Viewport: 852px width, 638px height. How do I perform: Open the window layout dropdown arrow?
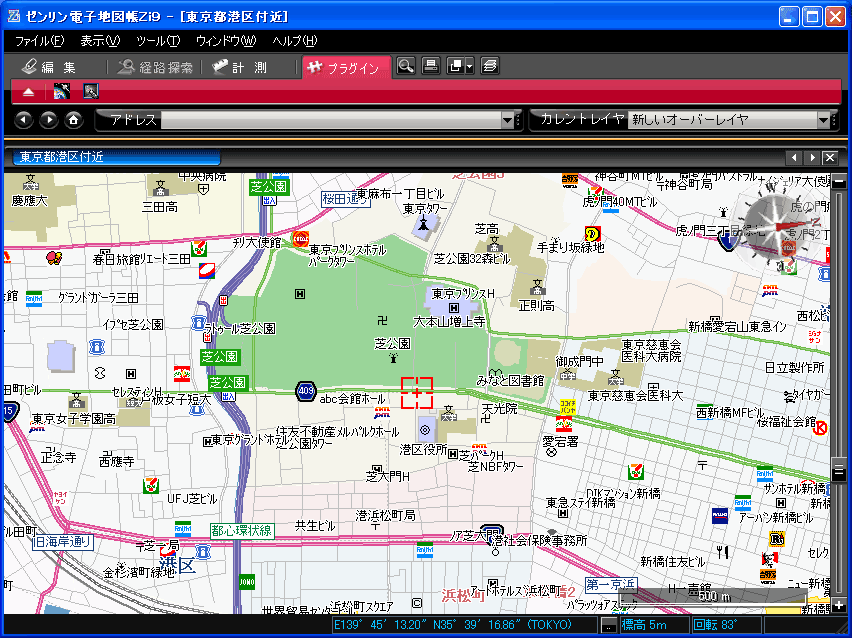[469, 66]
